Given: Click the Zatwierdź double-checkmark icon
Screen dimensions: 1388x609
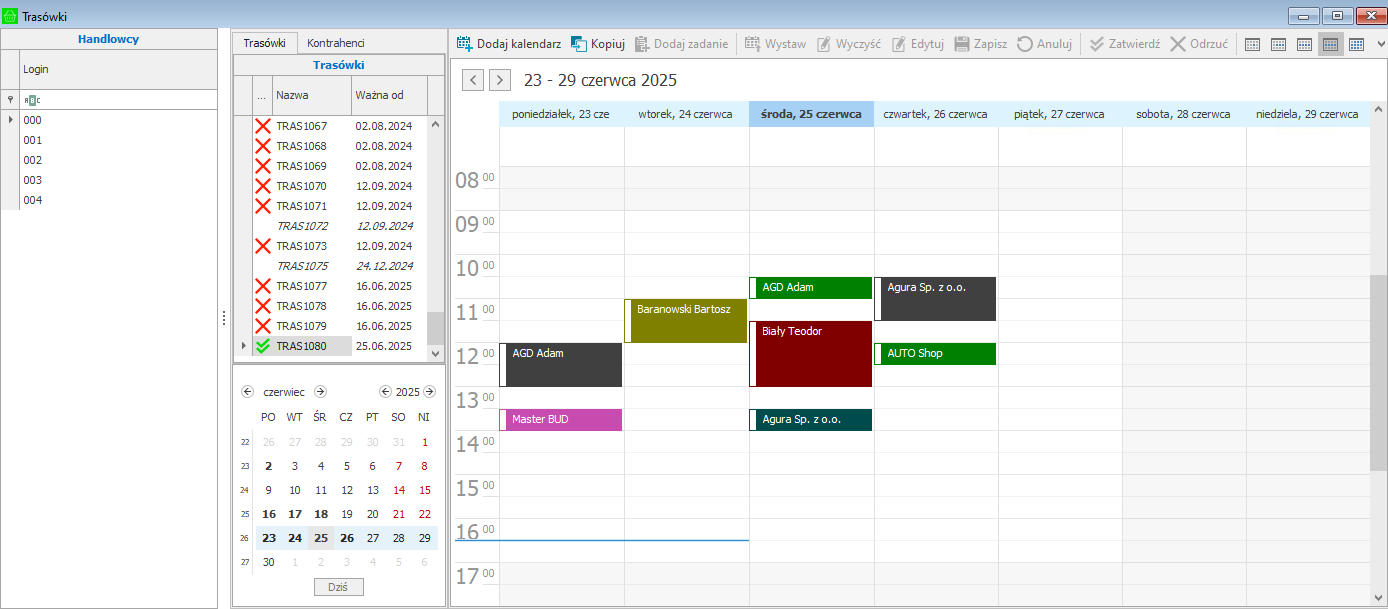Looking at the screenshot, I should 1097,44.
